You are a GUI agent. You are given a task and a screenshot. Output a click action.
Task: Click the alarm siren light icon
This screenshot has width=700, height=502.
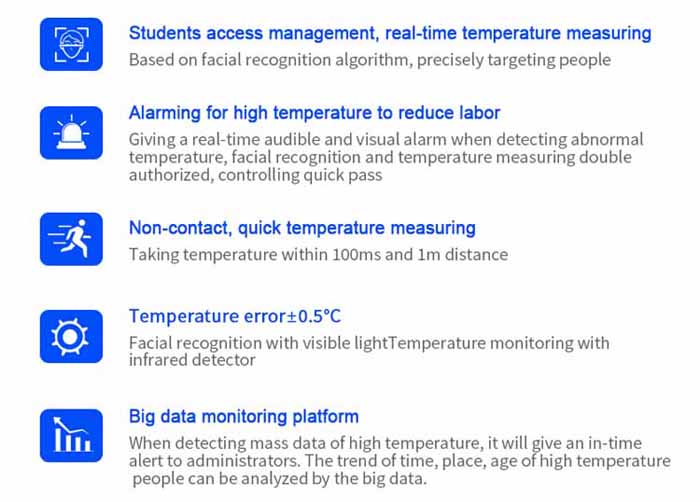pos(71,133)
